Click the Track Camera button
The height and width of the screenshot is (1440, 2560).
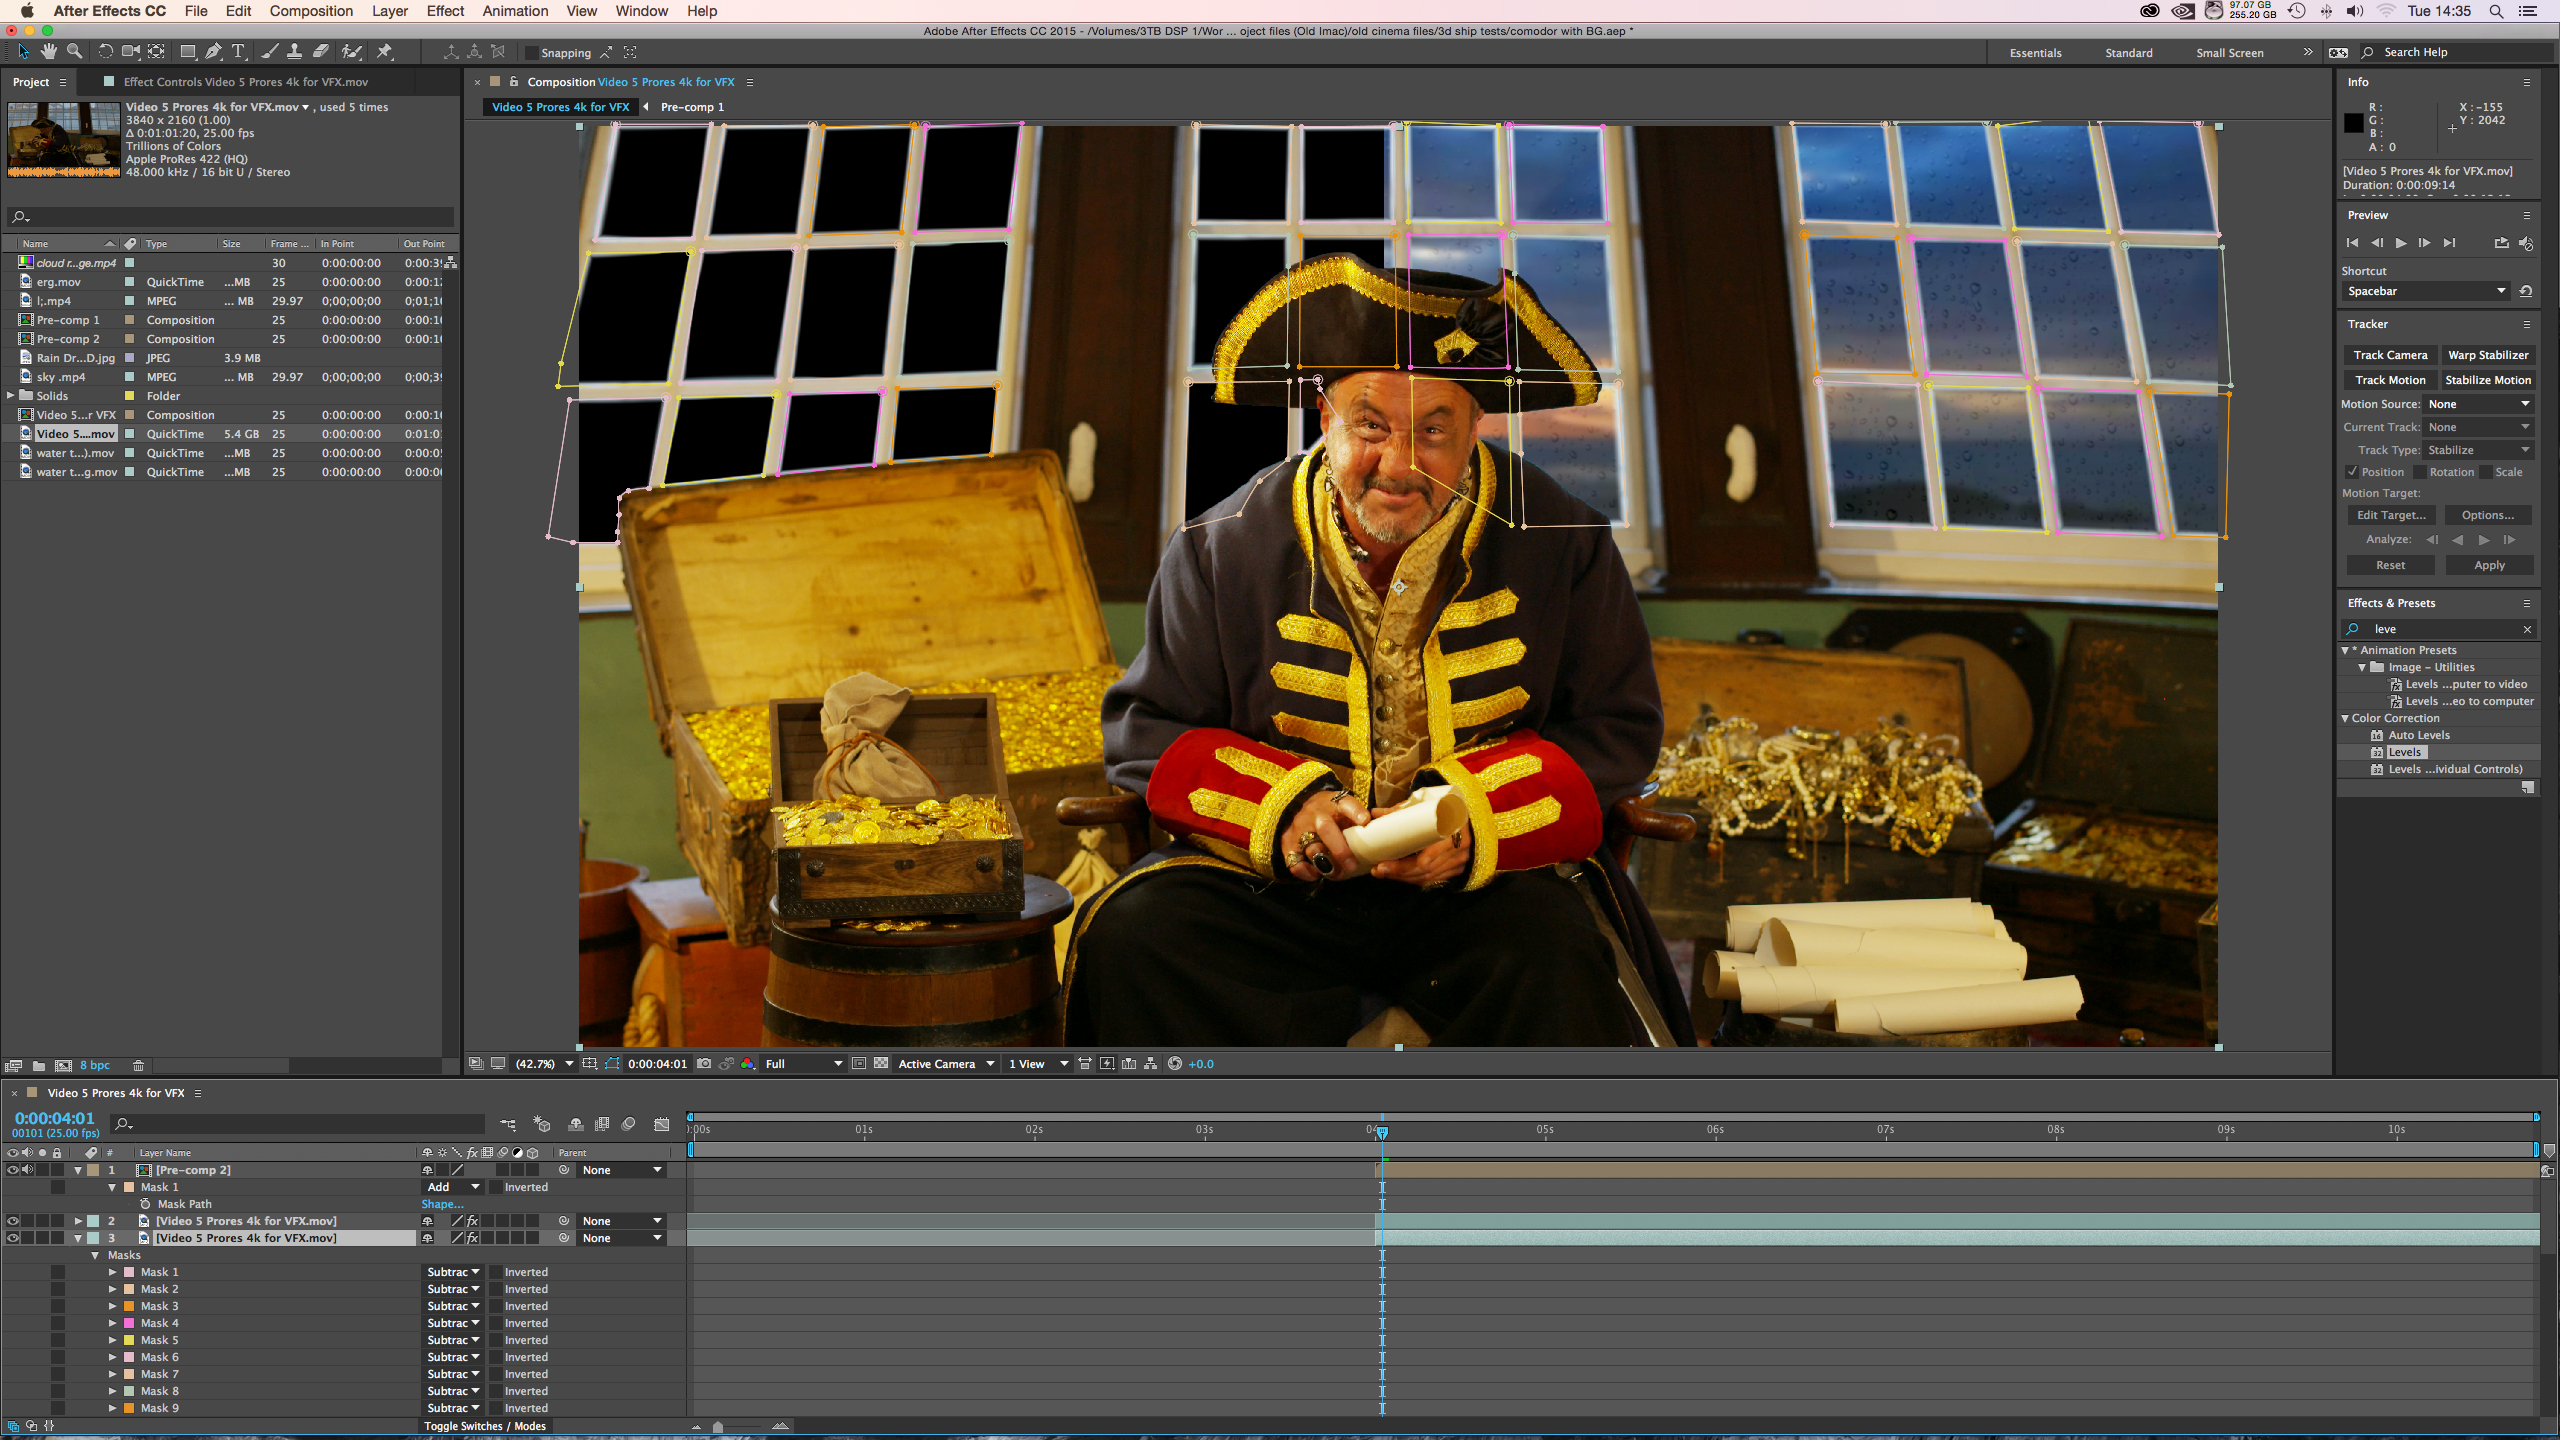2390,355
